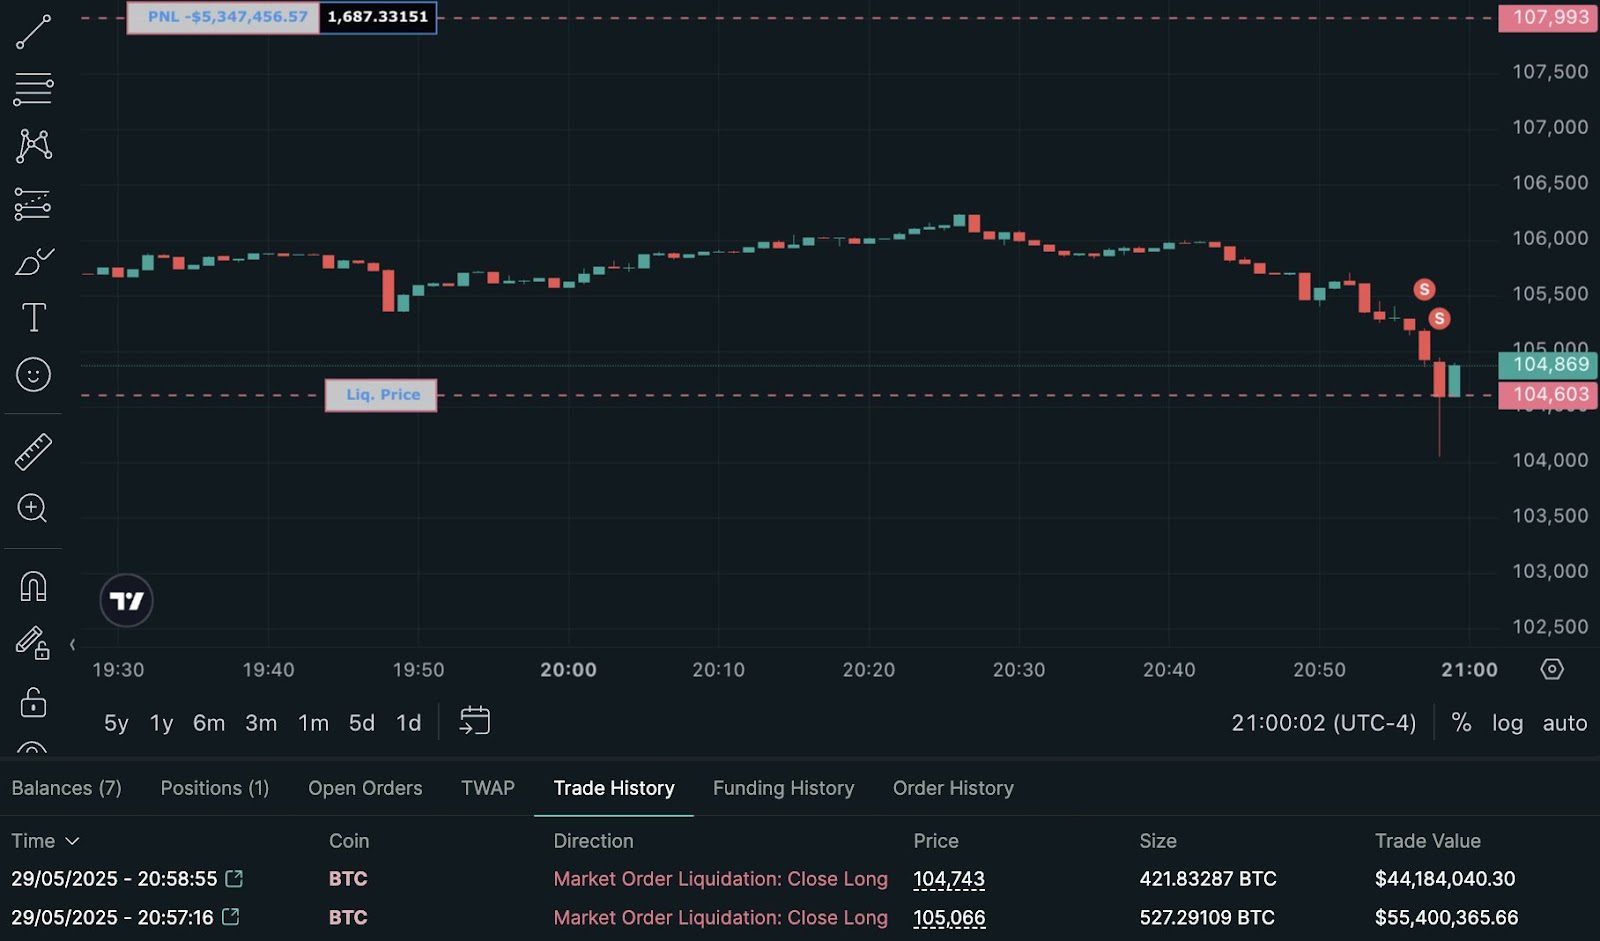1600x941 pixels.
Task: Select the Trend Line drawing tool
Action: click(33, 33)
